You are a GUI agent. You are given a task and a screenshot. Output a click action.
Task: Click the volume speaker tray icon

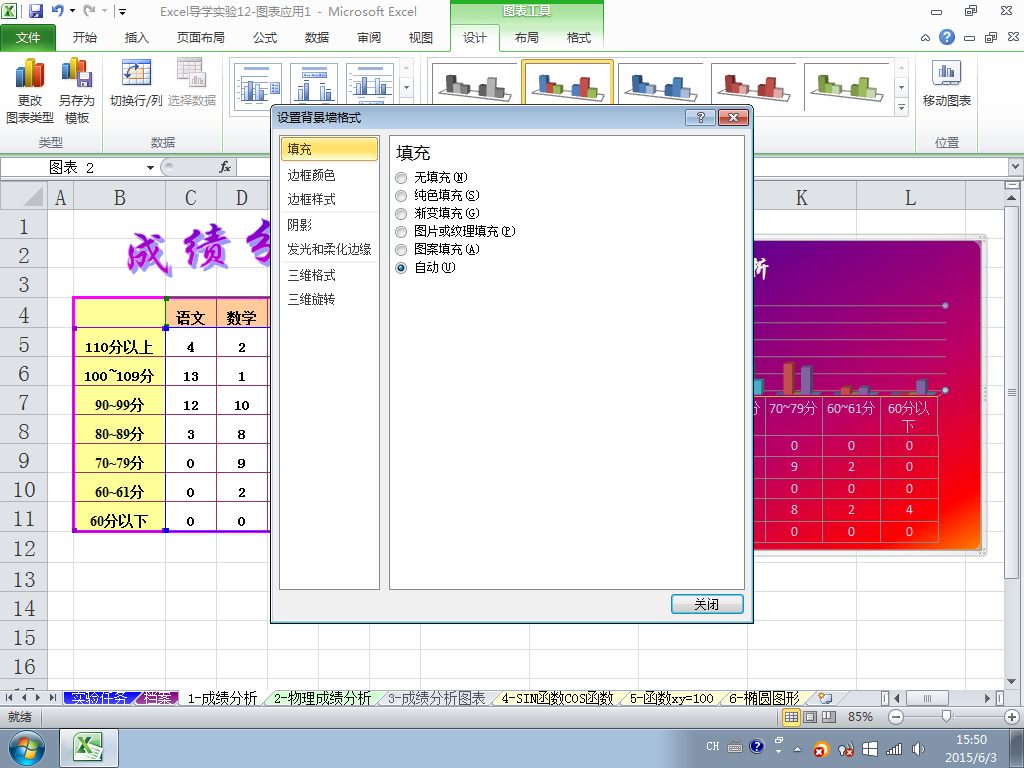pyautogui.click(x=919, y=749)
